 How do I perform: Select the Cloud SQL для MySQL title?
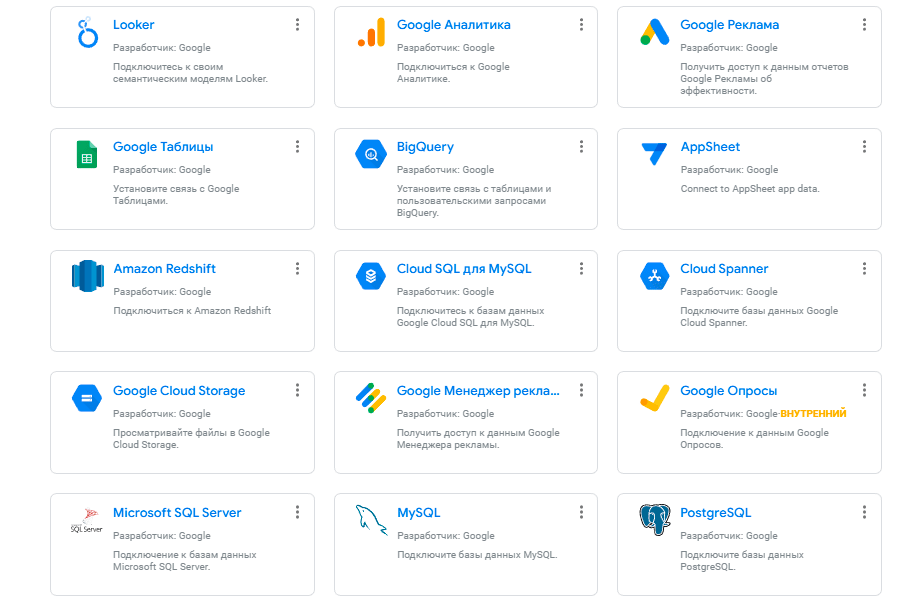pyautogui.click(x=464, y=269)
